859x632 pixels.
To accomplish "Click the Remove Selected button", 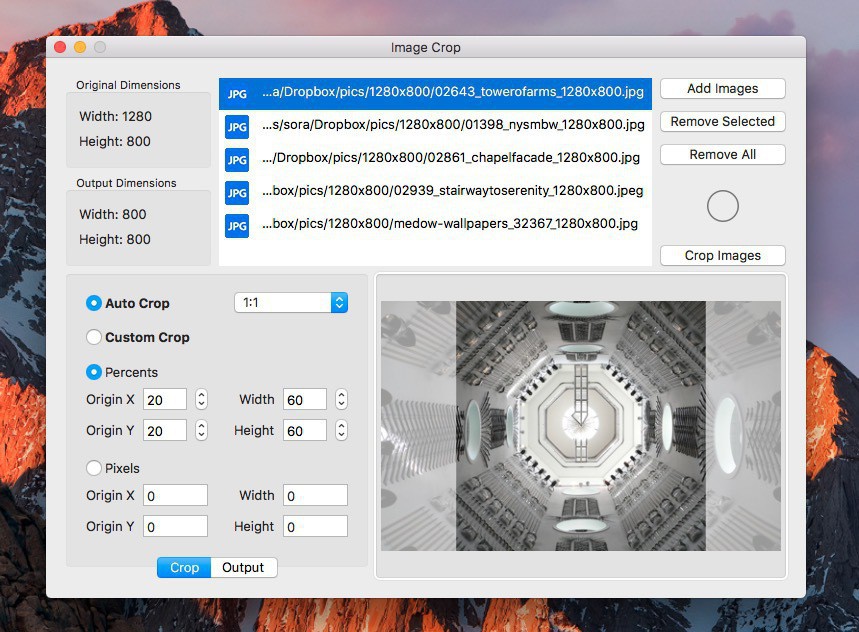I will tap(722, 121).
